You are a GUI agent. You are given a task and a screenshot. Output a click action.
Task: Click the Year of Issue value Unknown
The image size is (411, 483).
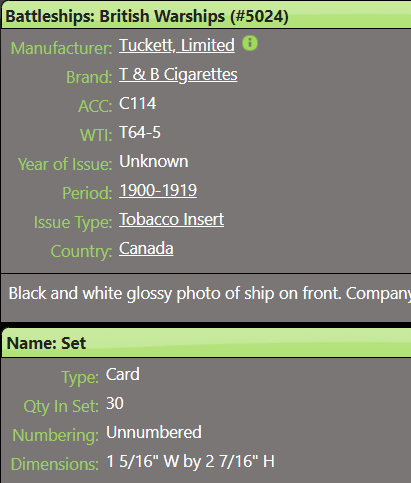[x=154, y=162]
